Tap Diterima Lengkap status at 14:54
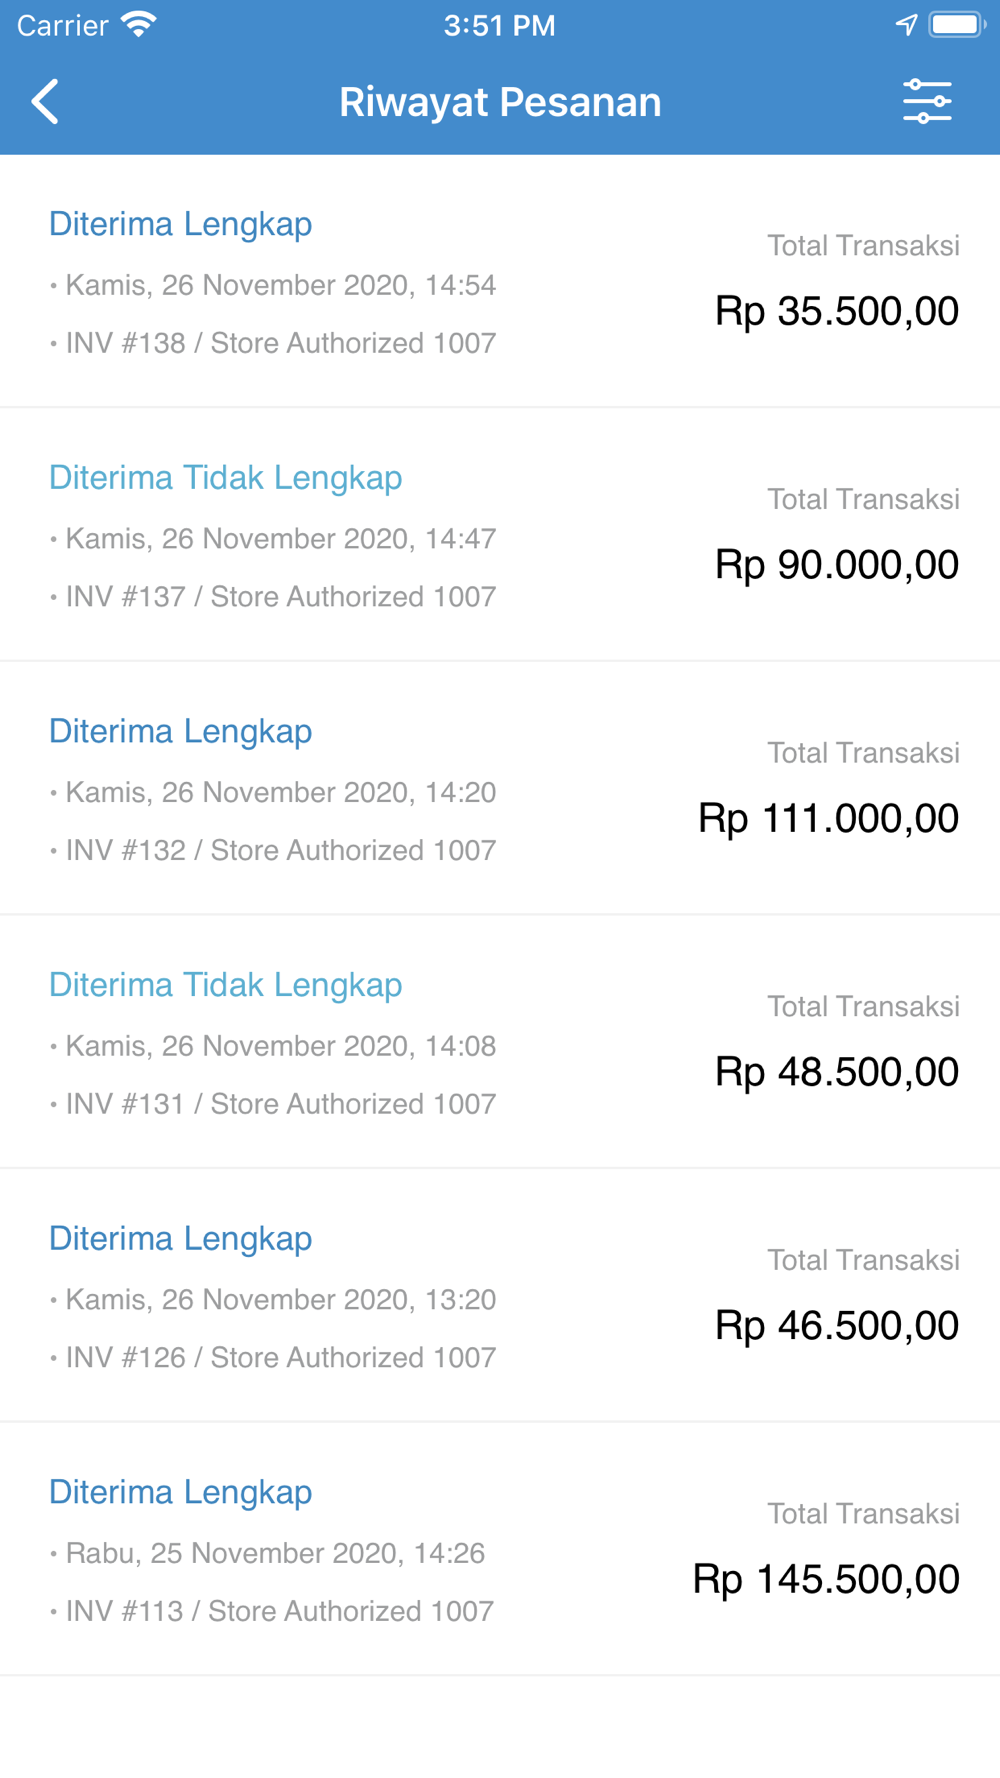The width and height of the screenshot is (1000, 1778). 181,224
